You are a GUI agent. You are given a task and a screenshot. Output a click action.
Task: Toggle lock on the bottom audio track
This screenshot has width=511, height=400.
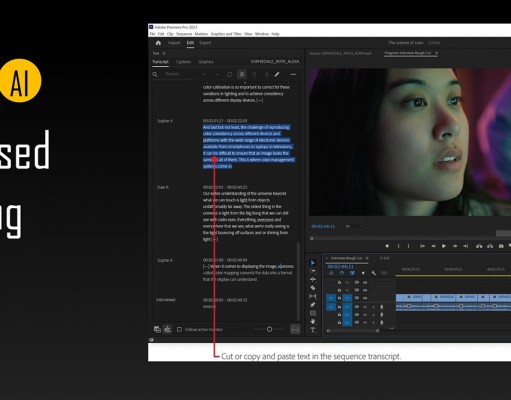click(339, 322)
